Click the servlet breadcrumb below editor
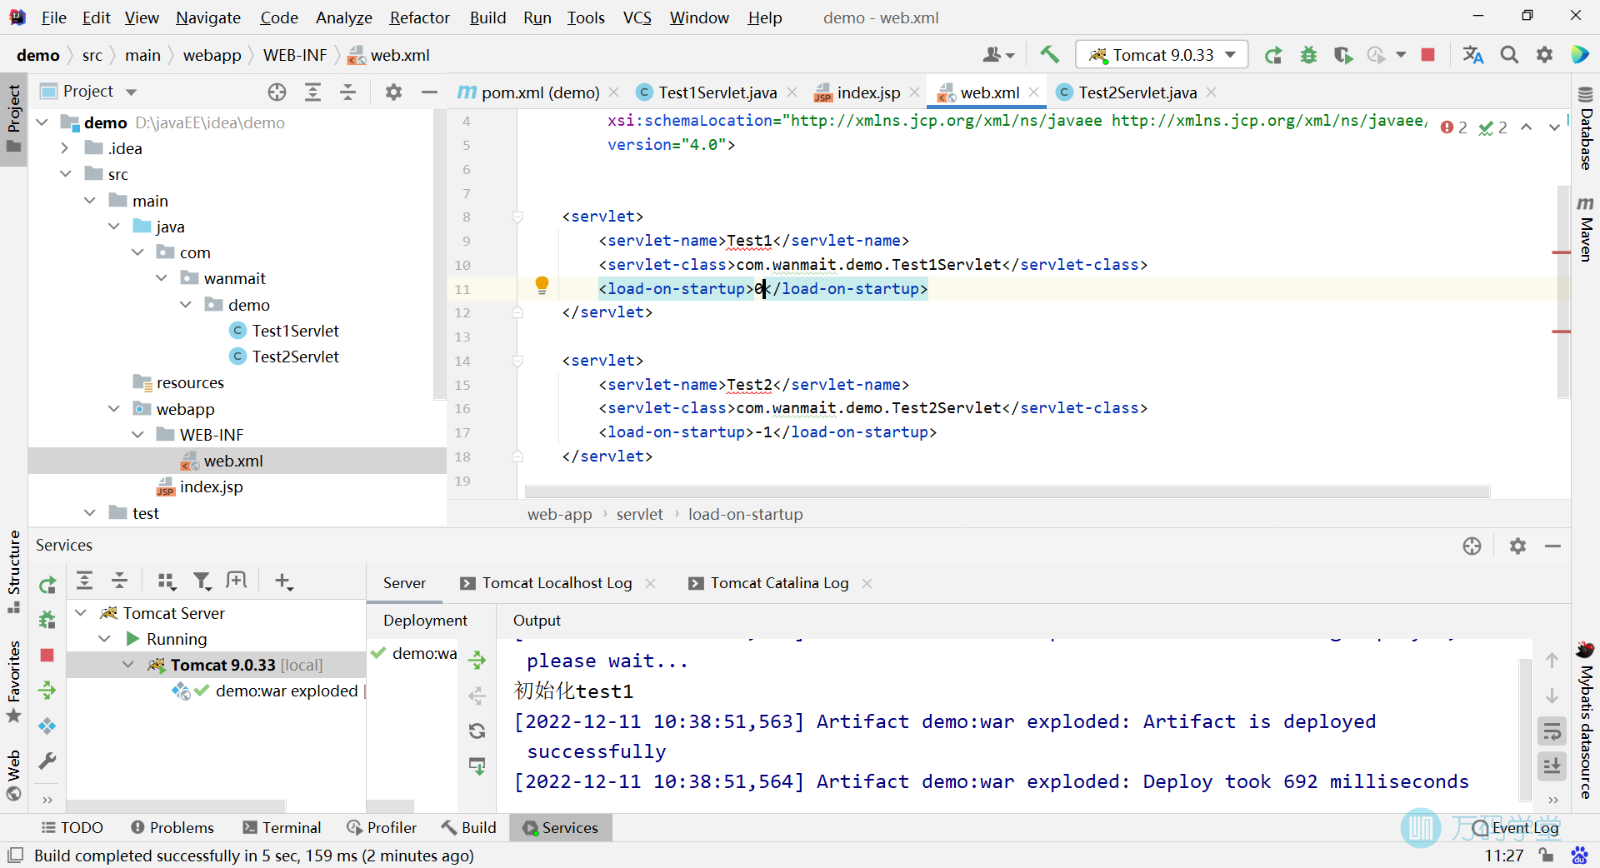Image resolution: width=1600 pixels, height=868 pixels. 639,514
